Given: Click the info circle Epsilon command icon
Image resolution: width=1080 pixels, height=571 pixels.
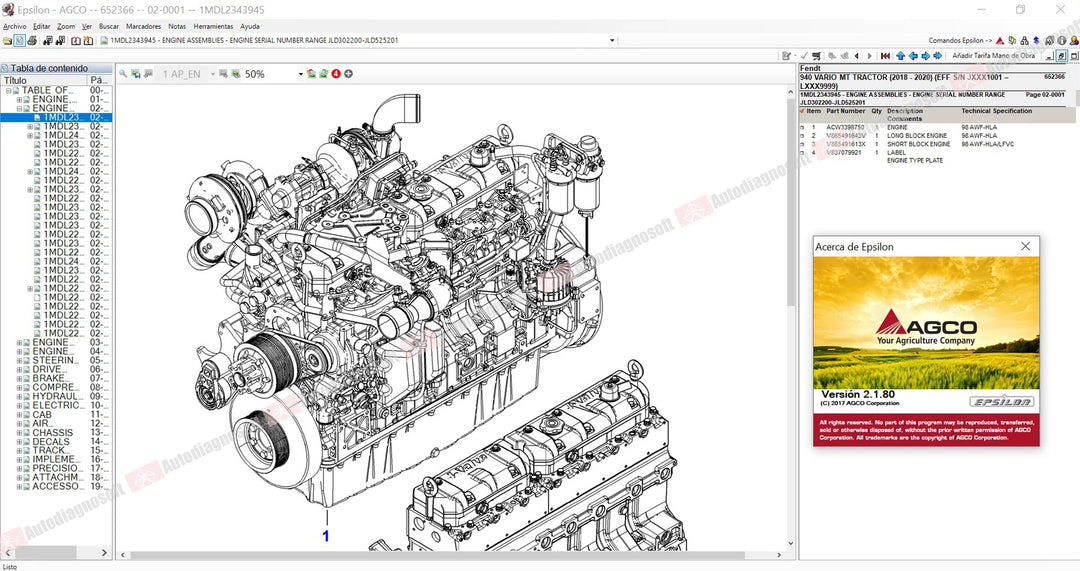Looking at the screenshot, I should point(1061,41).
